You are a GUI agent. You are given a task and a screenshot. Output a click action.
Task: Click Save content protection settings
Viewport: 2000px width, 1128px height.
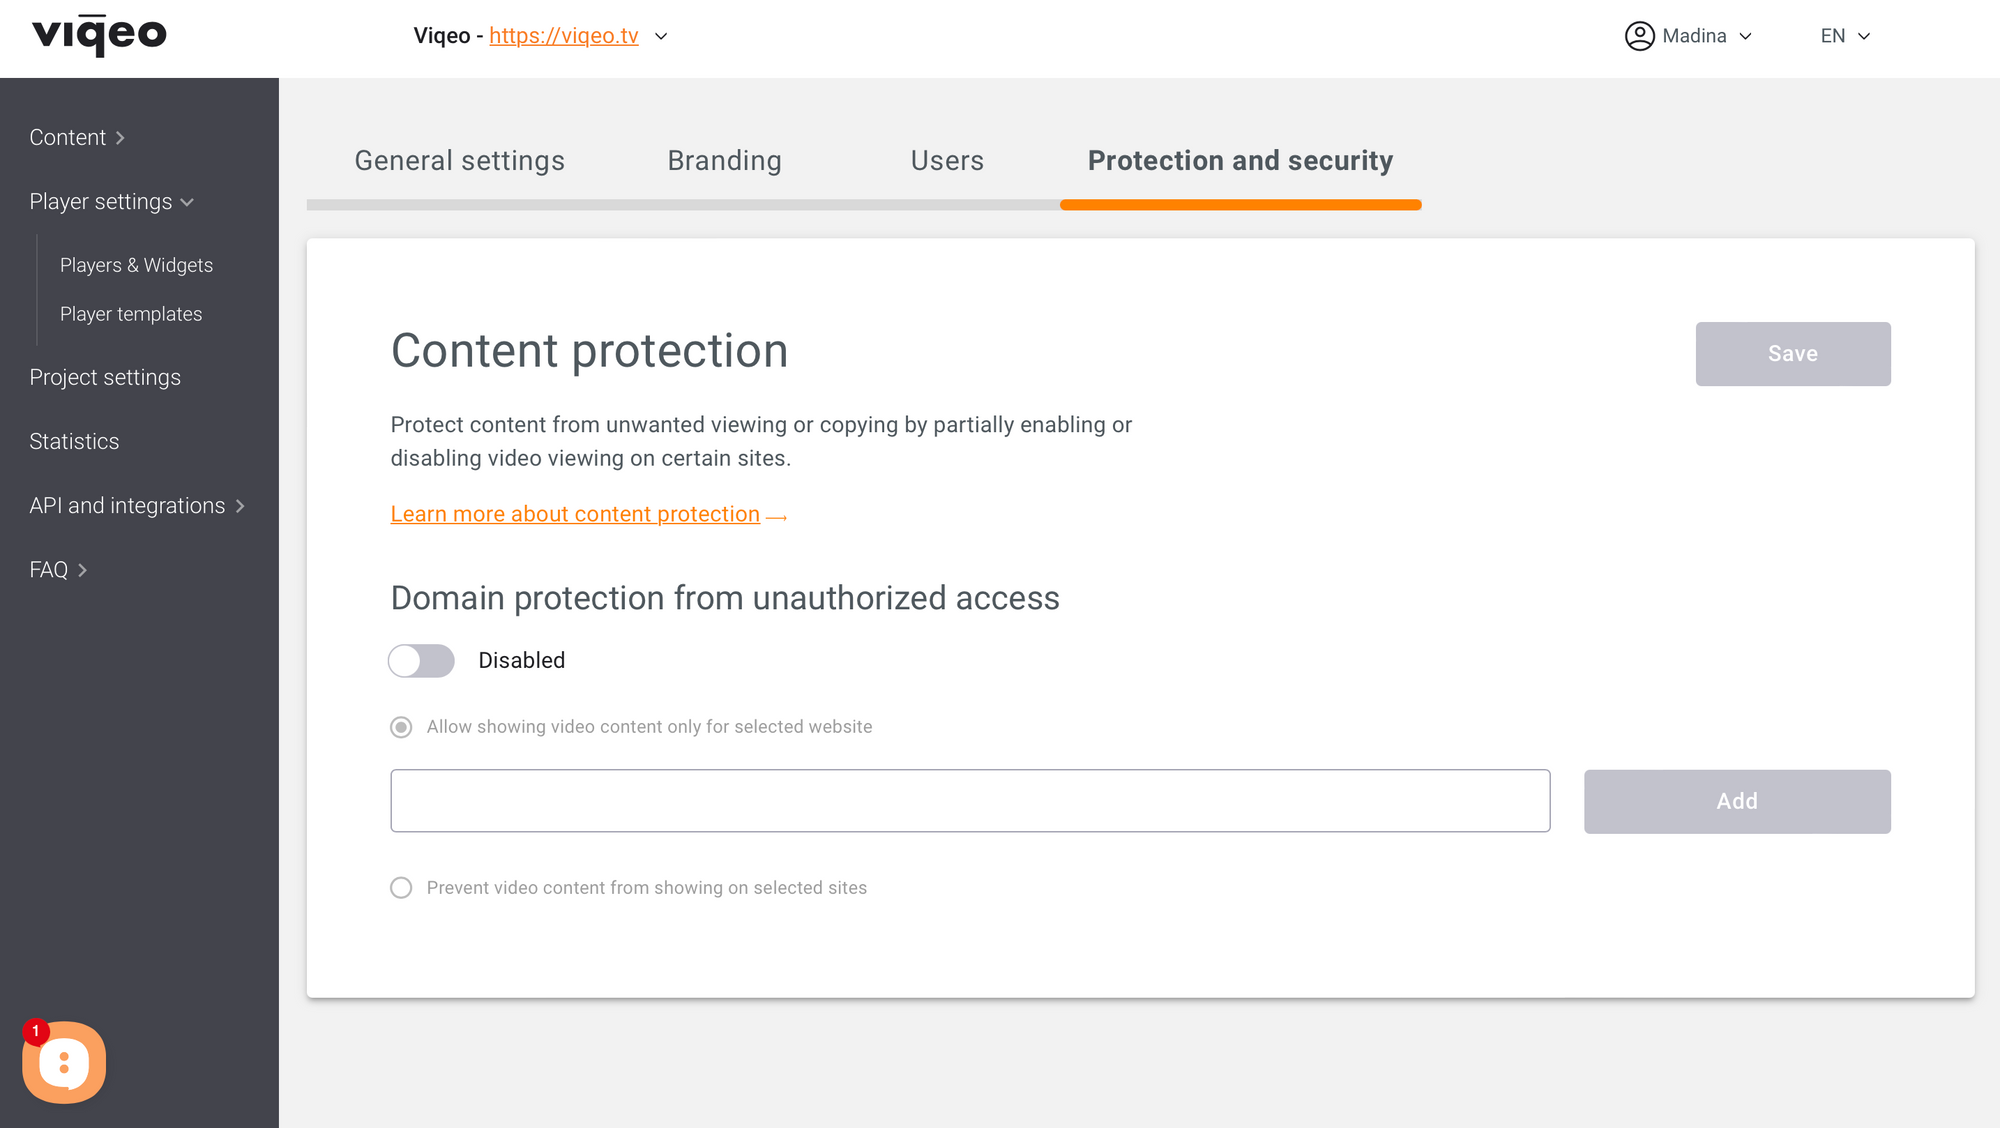1793,353
